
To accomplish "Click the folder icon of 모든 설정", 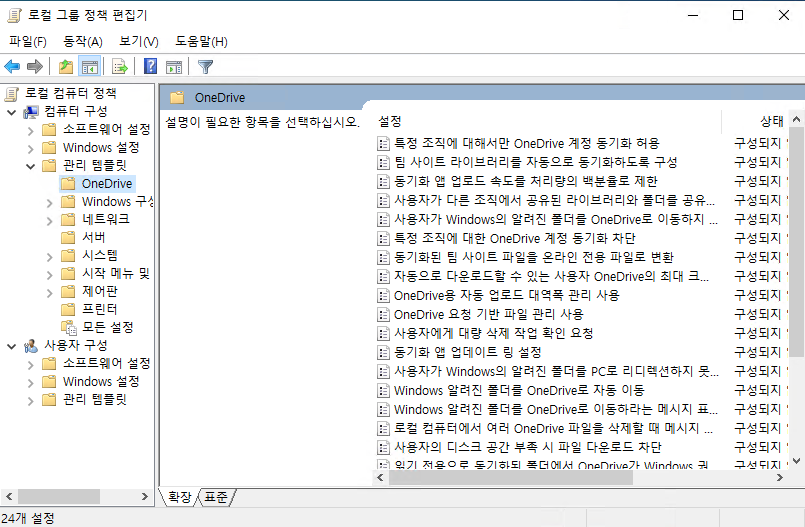I will [x=68, y=327].
